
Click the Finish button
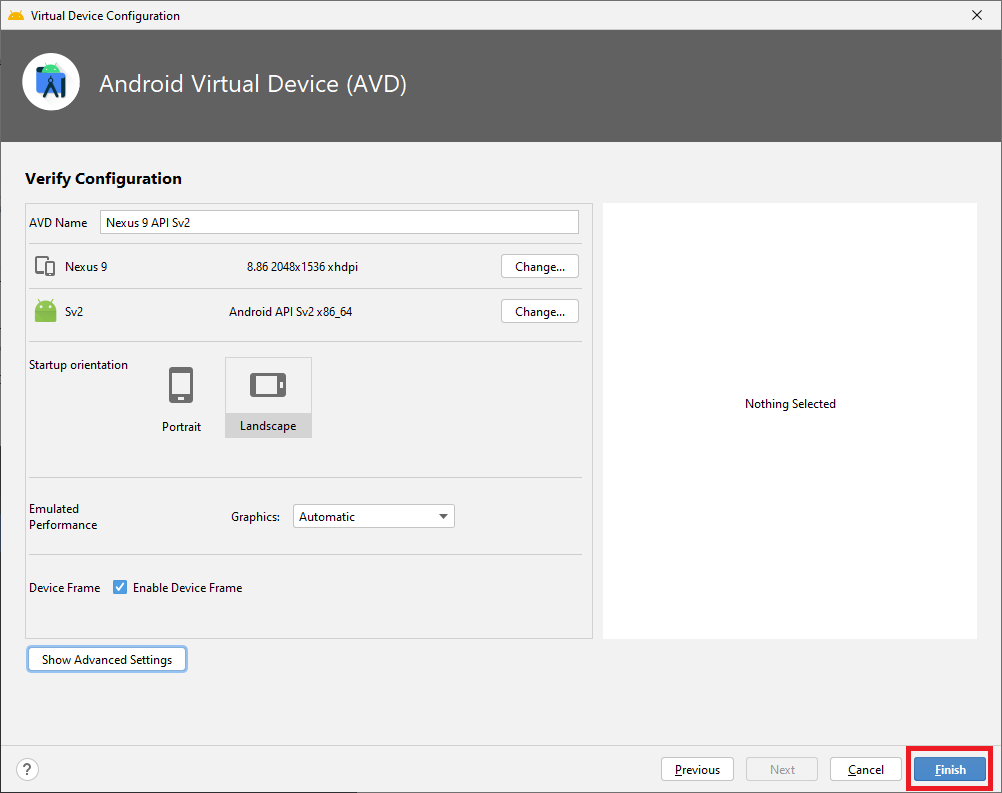point(950,769)
